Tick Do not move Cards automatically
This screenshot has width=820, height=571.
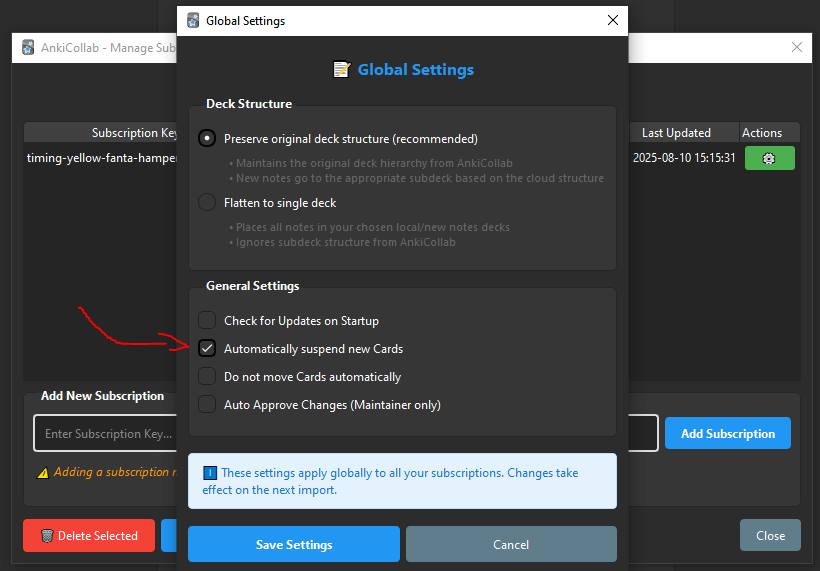[x=207, y=376]
